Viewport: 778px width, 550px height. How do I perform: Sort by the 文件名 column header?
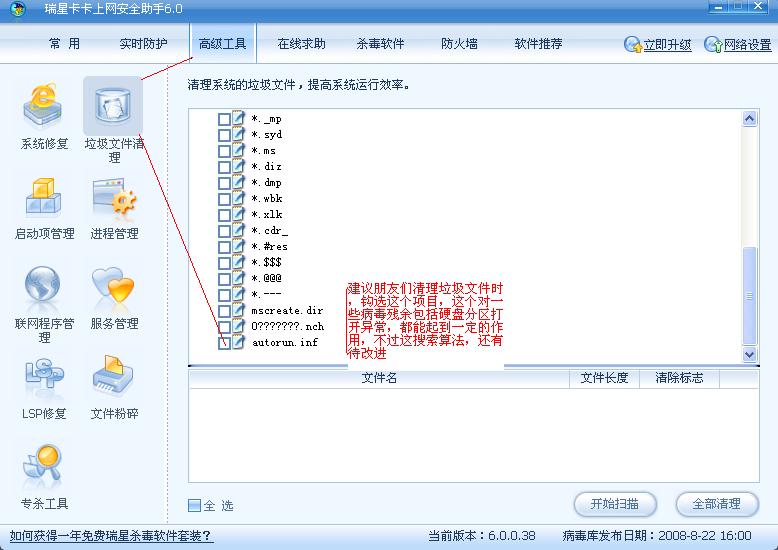379,378
